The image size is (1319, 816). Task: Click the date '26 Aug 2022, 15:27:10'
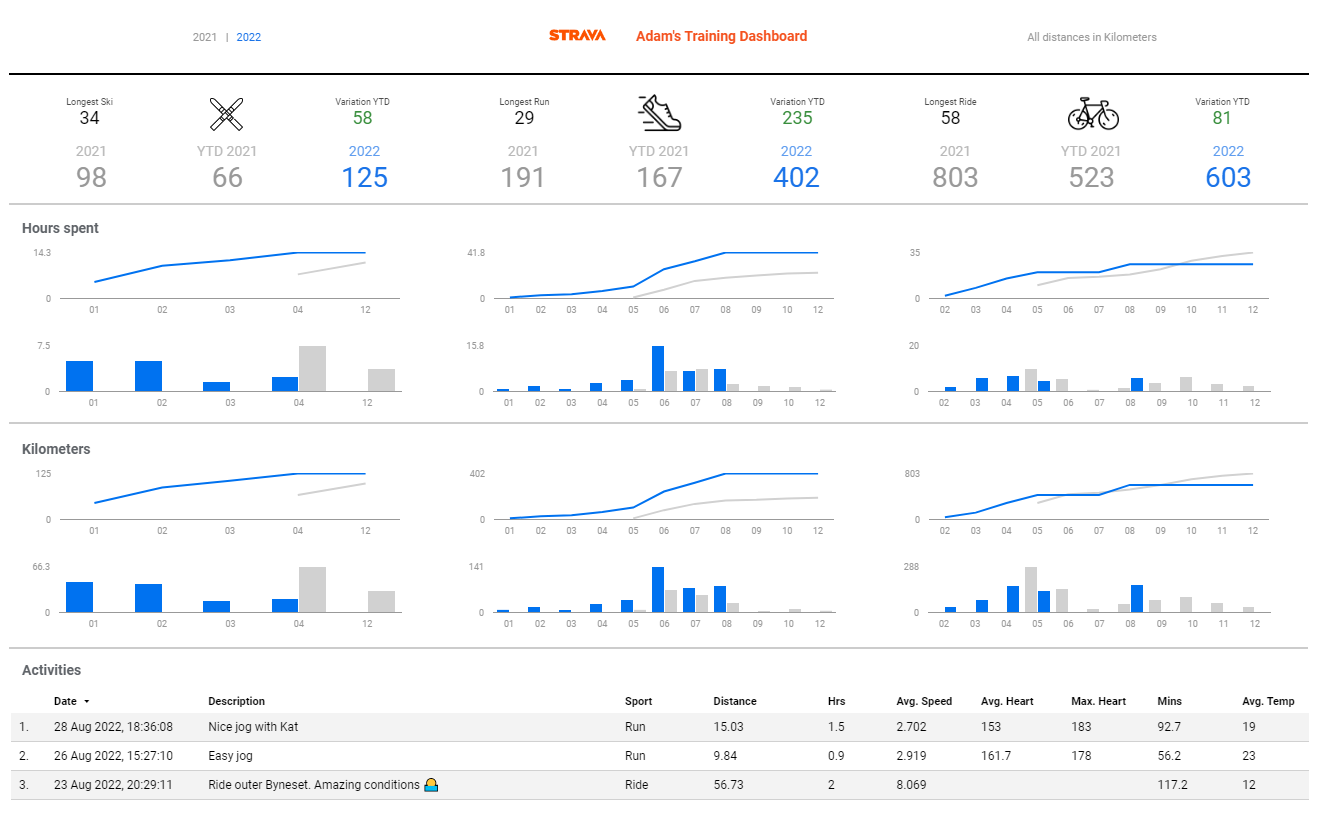click(113, 756)
